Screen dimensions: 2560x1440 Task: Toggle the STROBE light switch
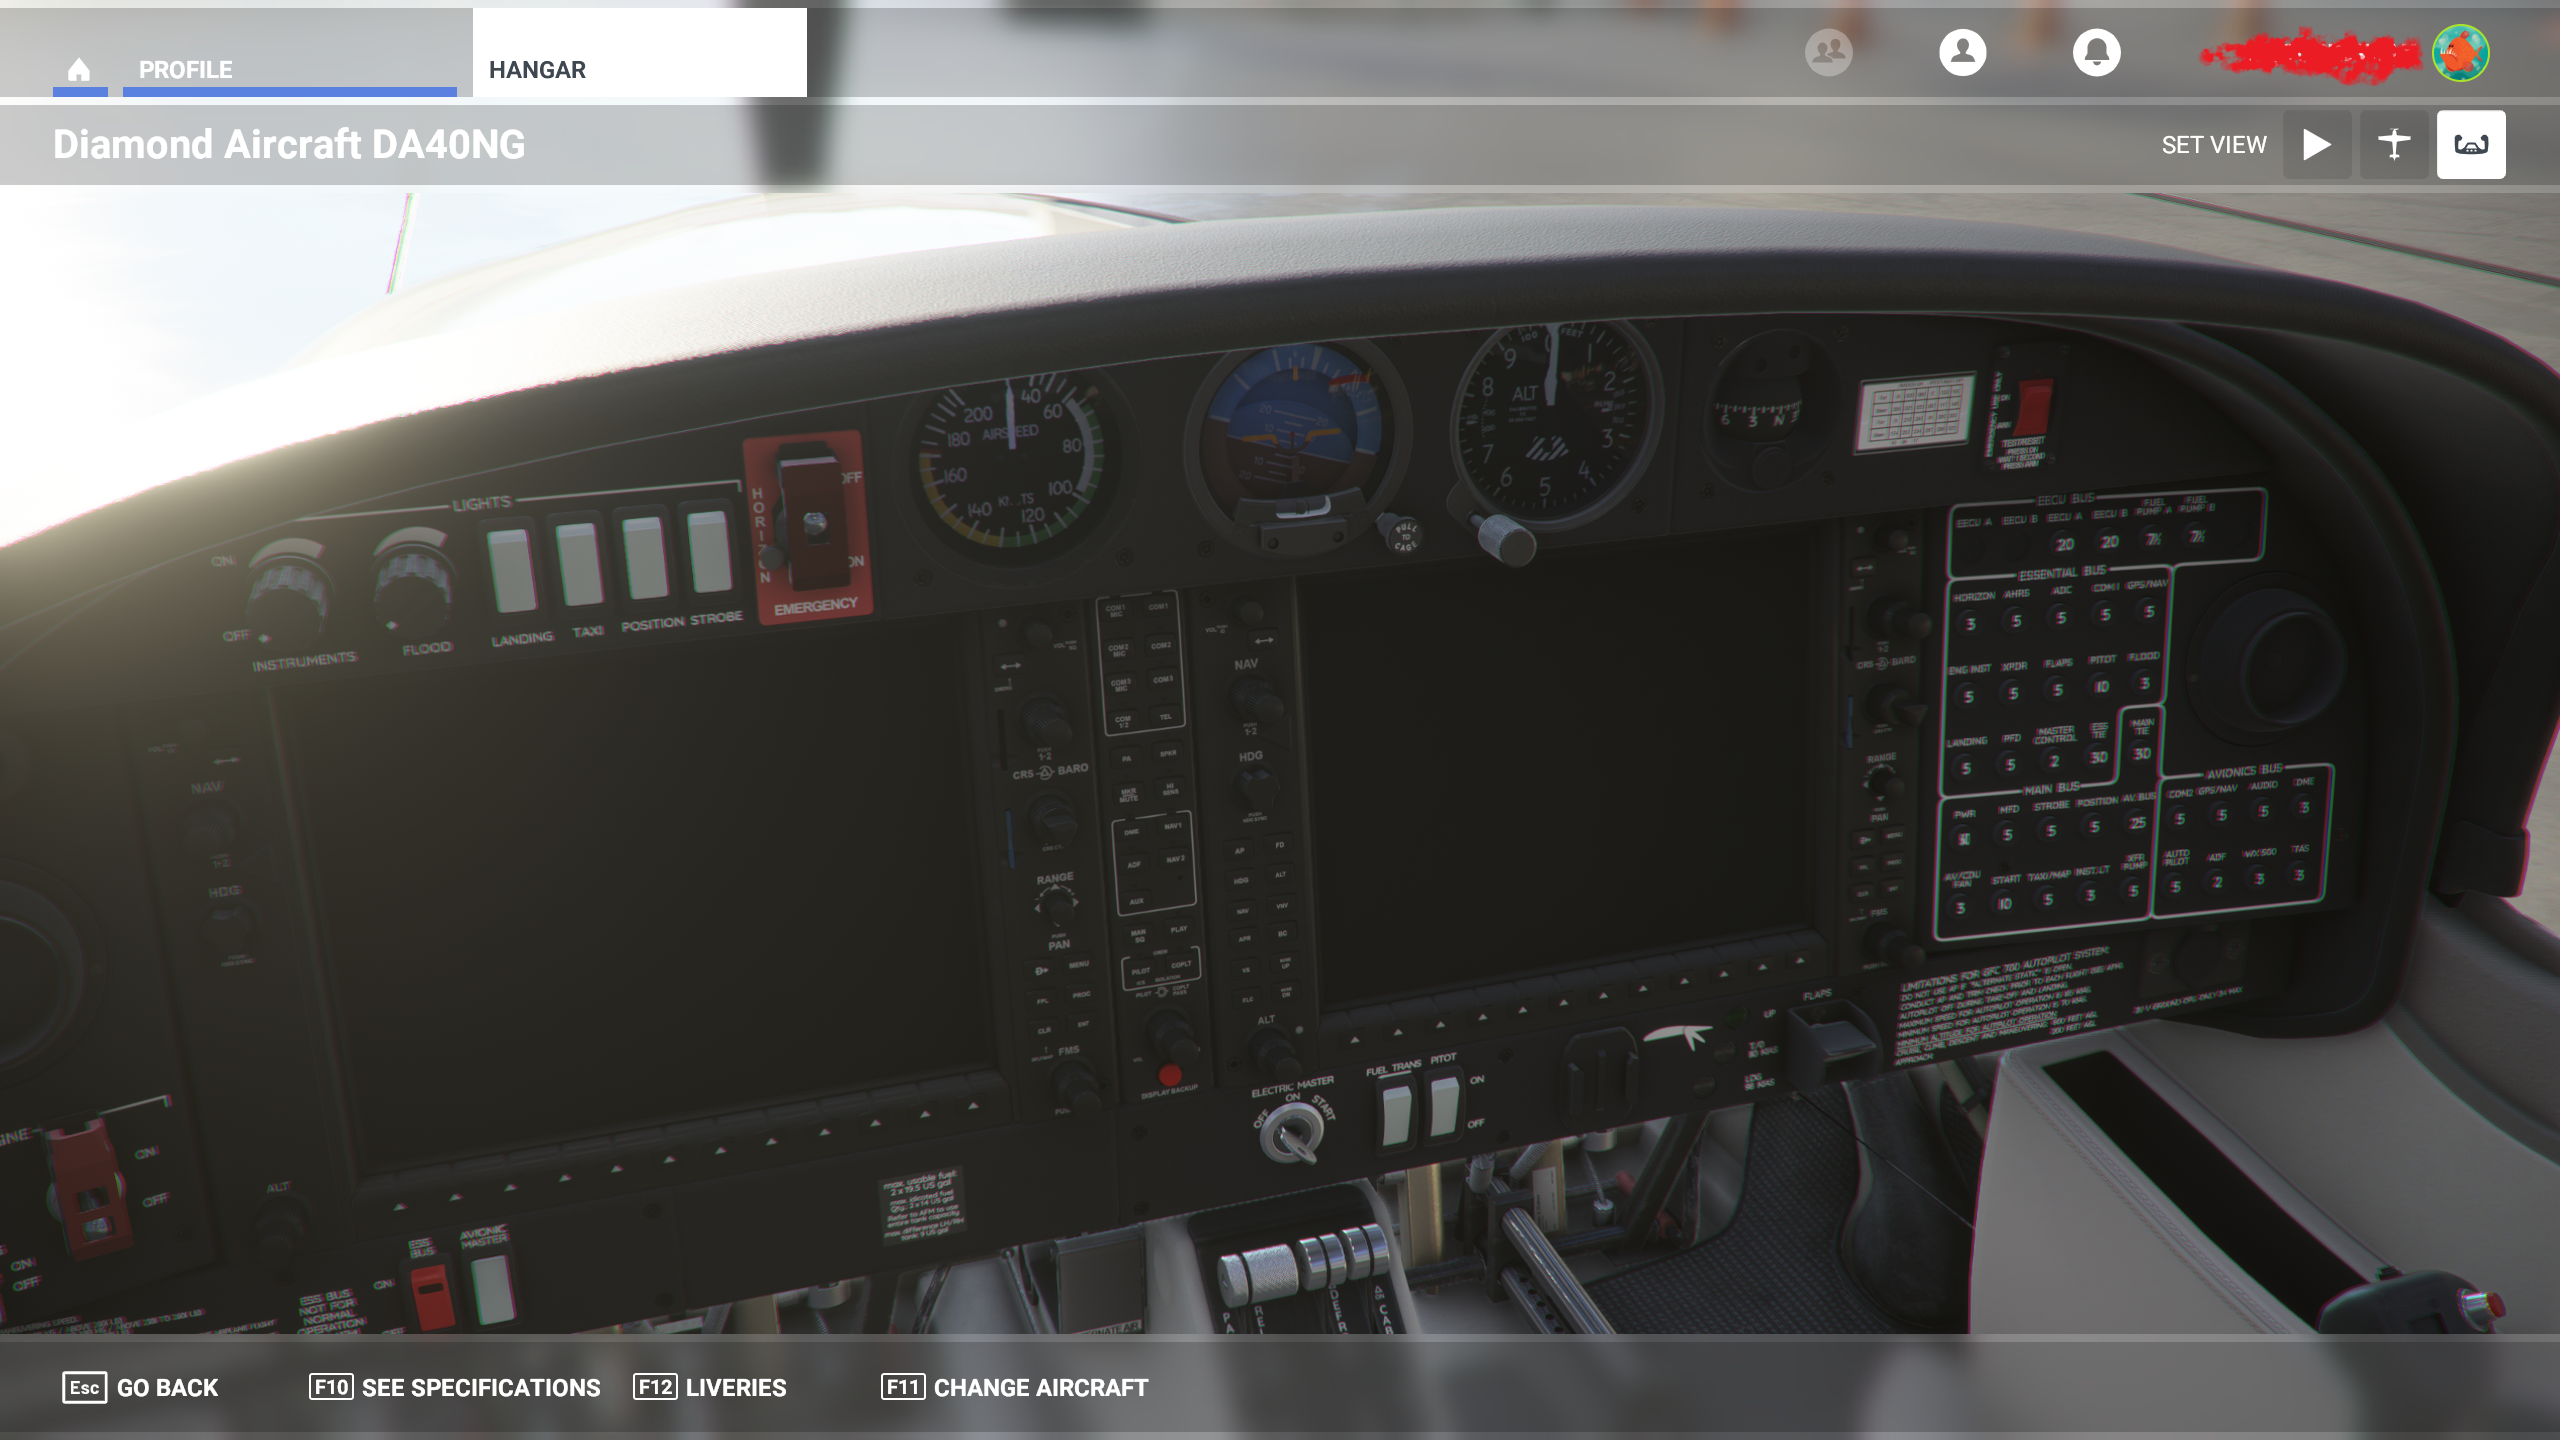[710, 550]
